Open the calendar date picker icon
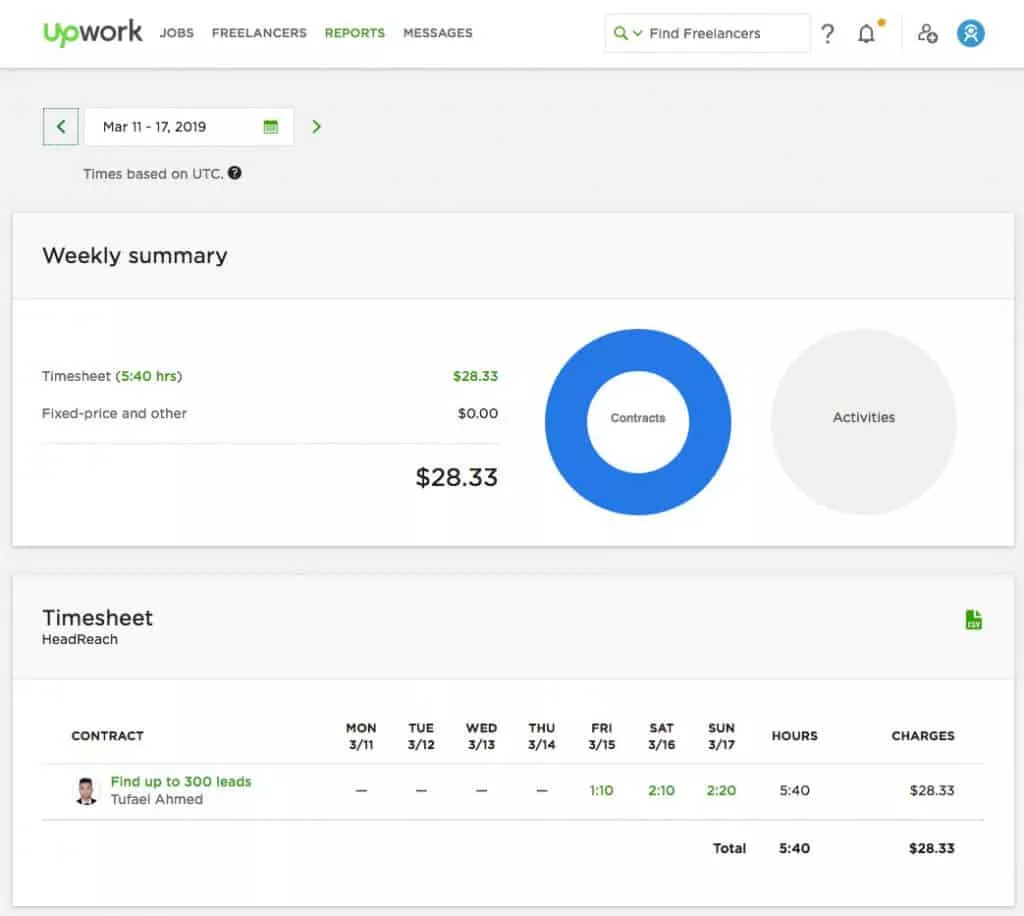The image size is (1024, 916). pyautogui.click(x=270, y=127)
